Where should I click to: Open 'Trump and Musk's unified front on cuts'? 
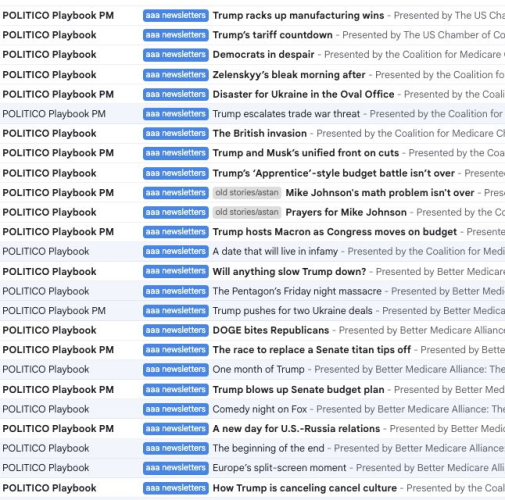306,153
